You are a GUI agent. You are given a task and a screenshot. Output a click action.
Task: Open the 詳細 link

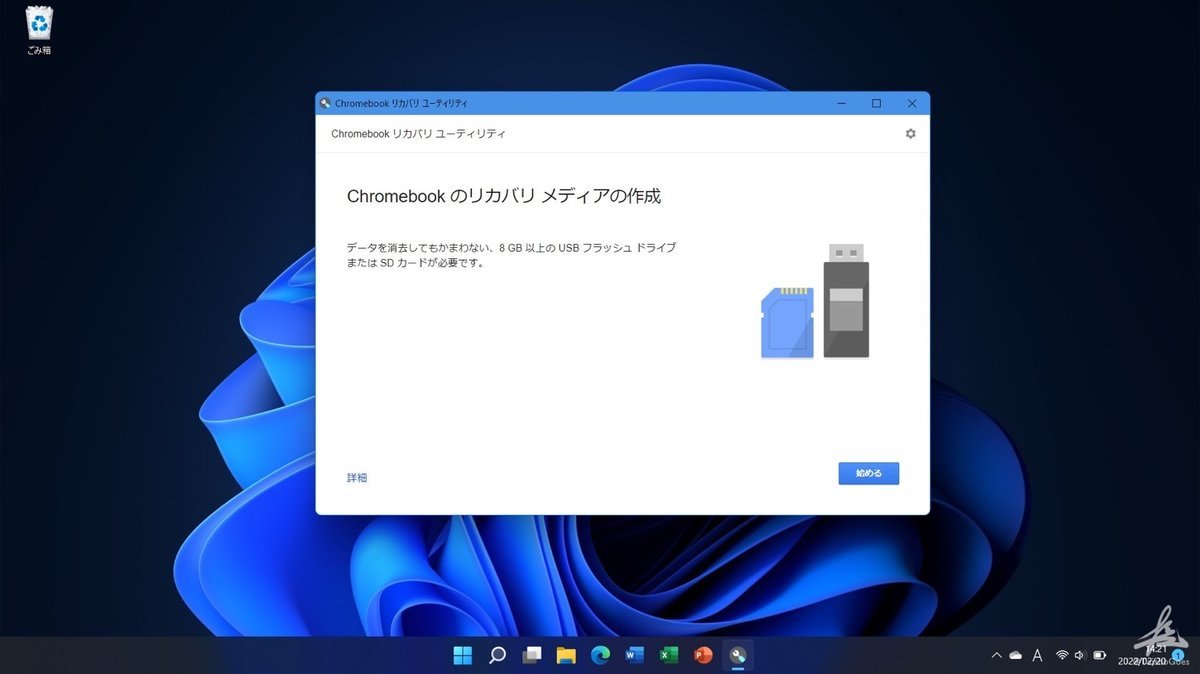click(357, 478)
